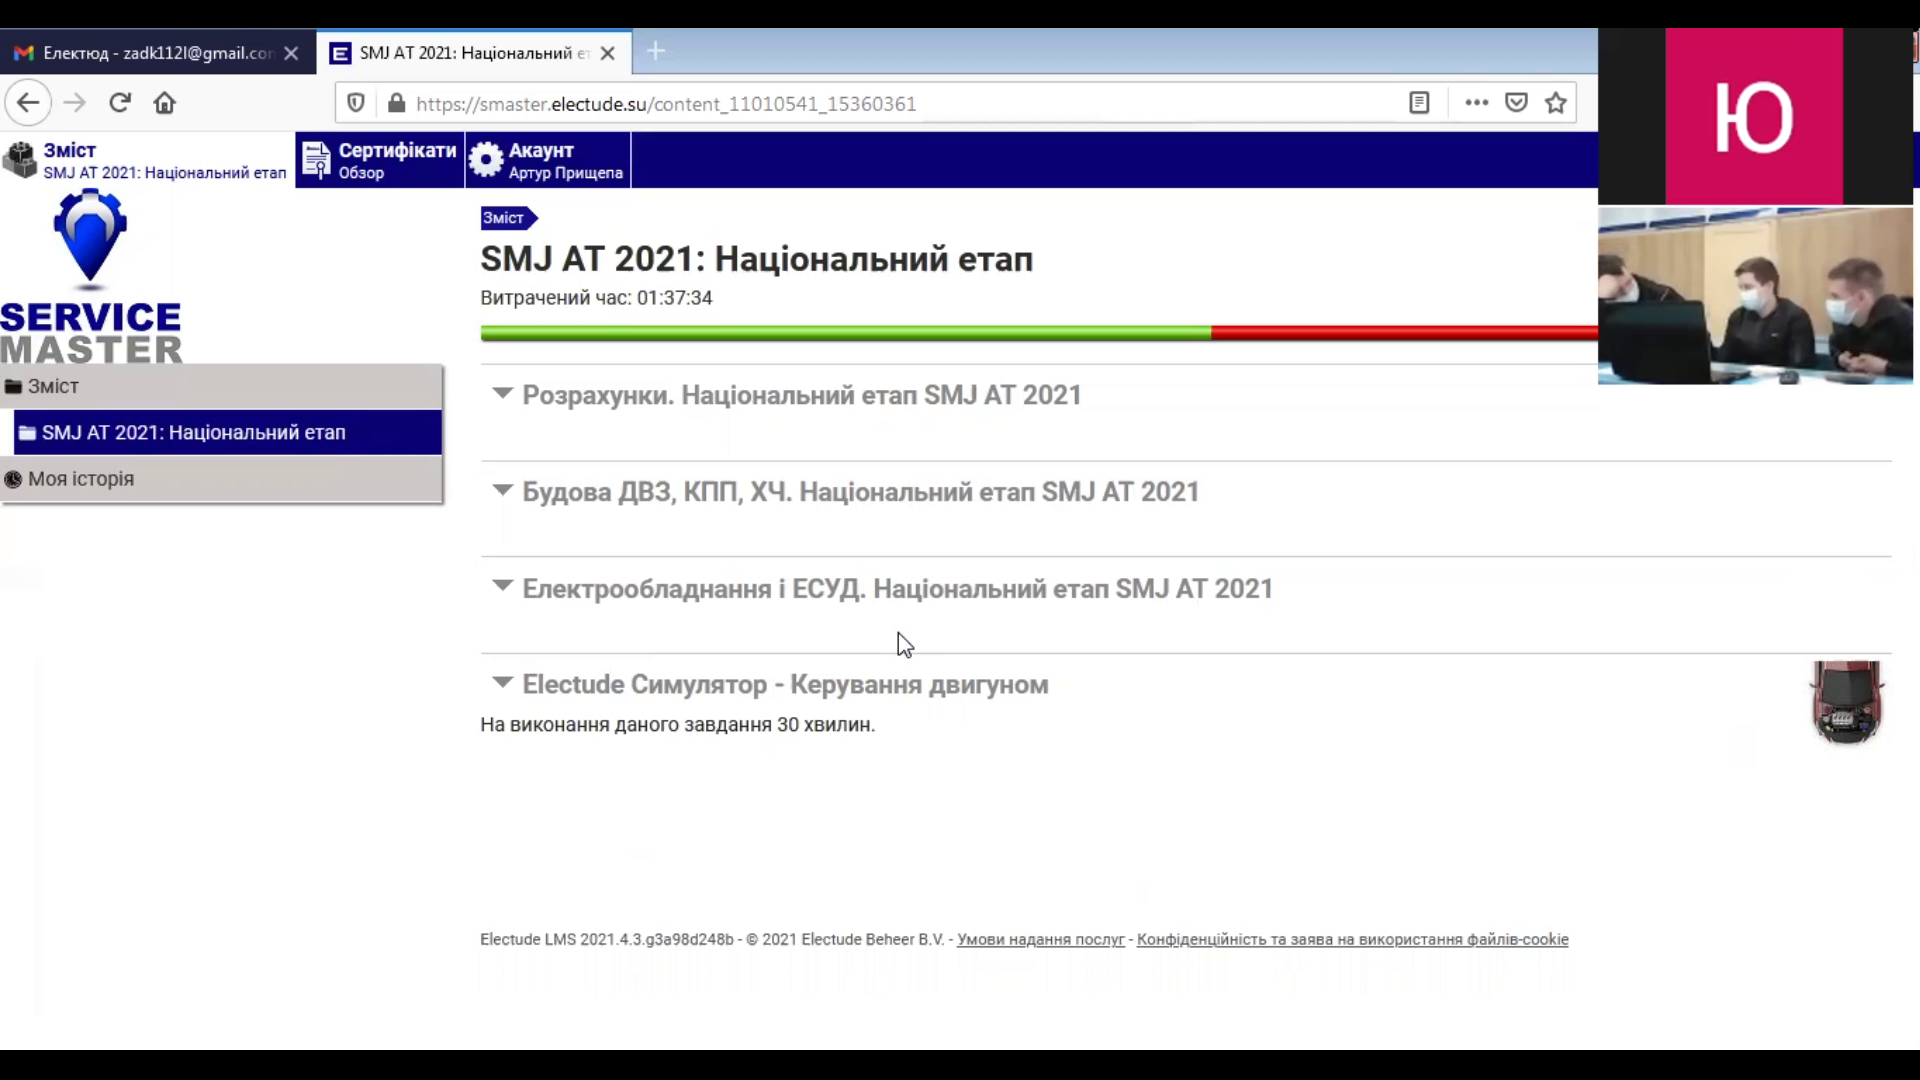Click the tracking protection shield icon
1920x1080 pixels.
click(x=356, y=103)
